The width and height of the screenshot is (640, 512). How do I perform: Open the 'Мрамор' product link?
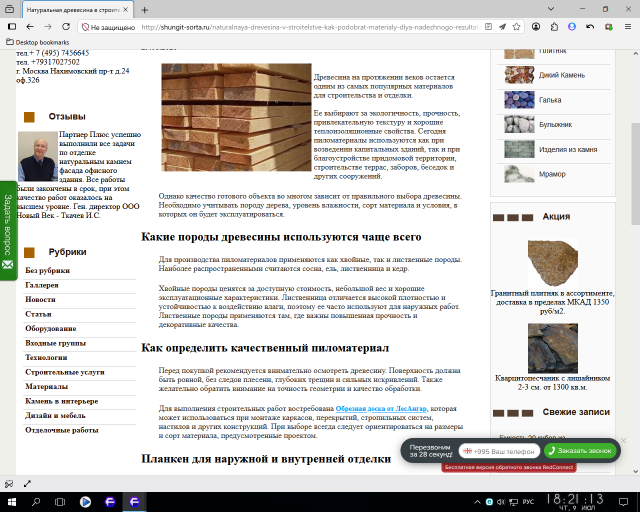[552, 174]
